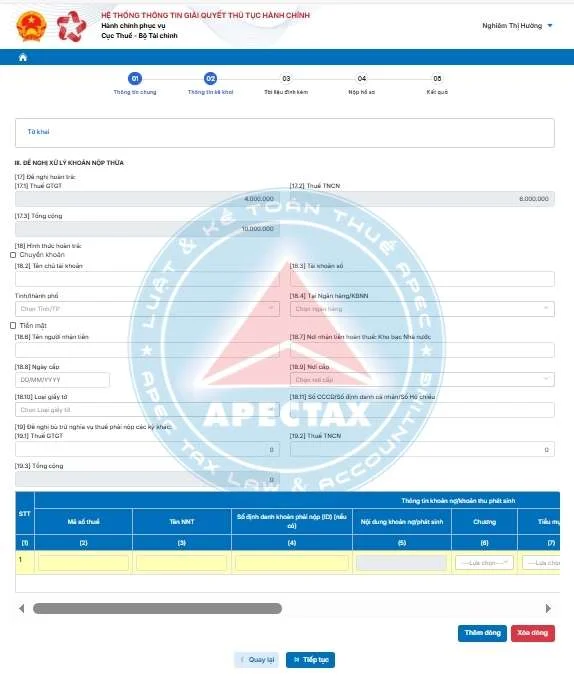
Task: Click the Tên NNT cell in row 1
Action: [x=182, y=563]
